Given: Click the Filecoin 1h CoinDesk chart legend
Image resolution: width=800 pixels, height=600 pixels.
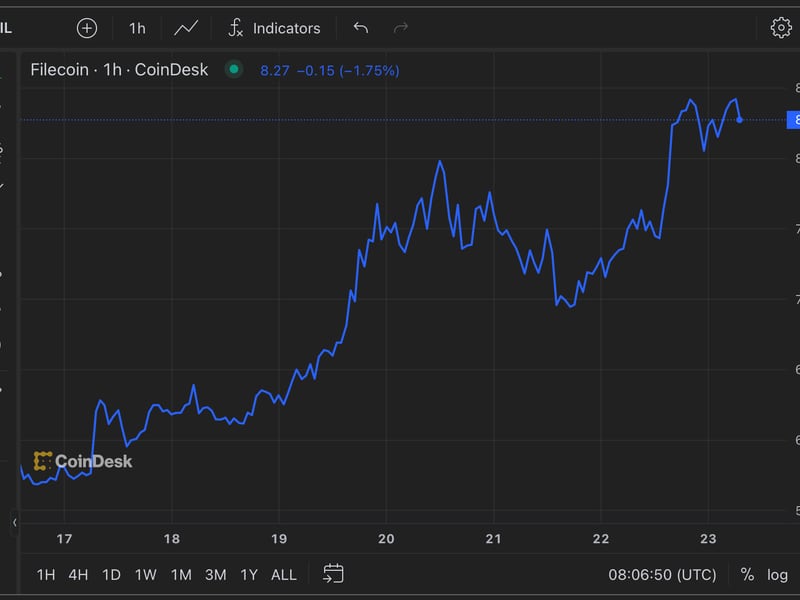Looking at the screenshot, I should (x=120, y=70).
